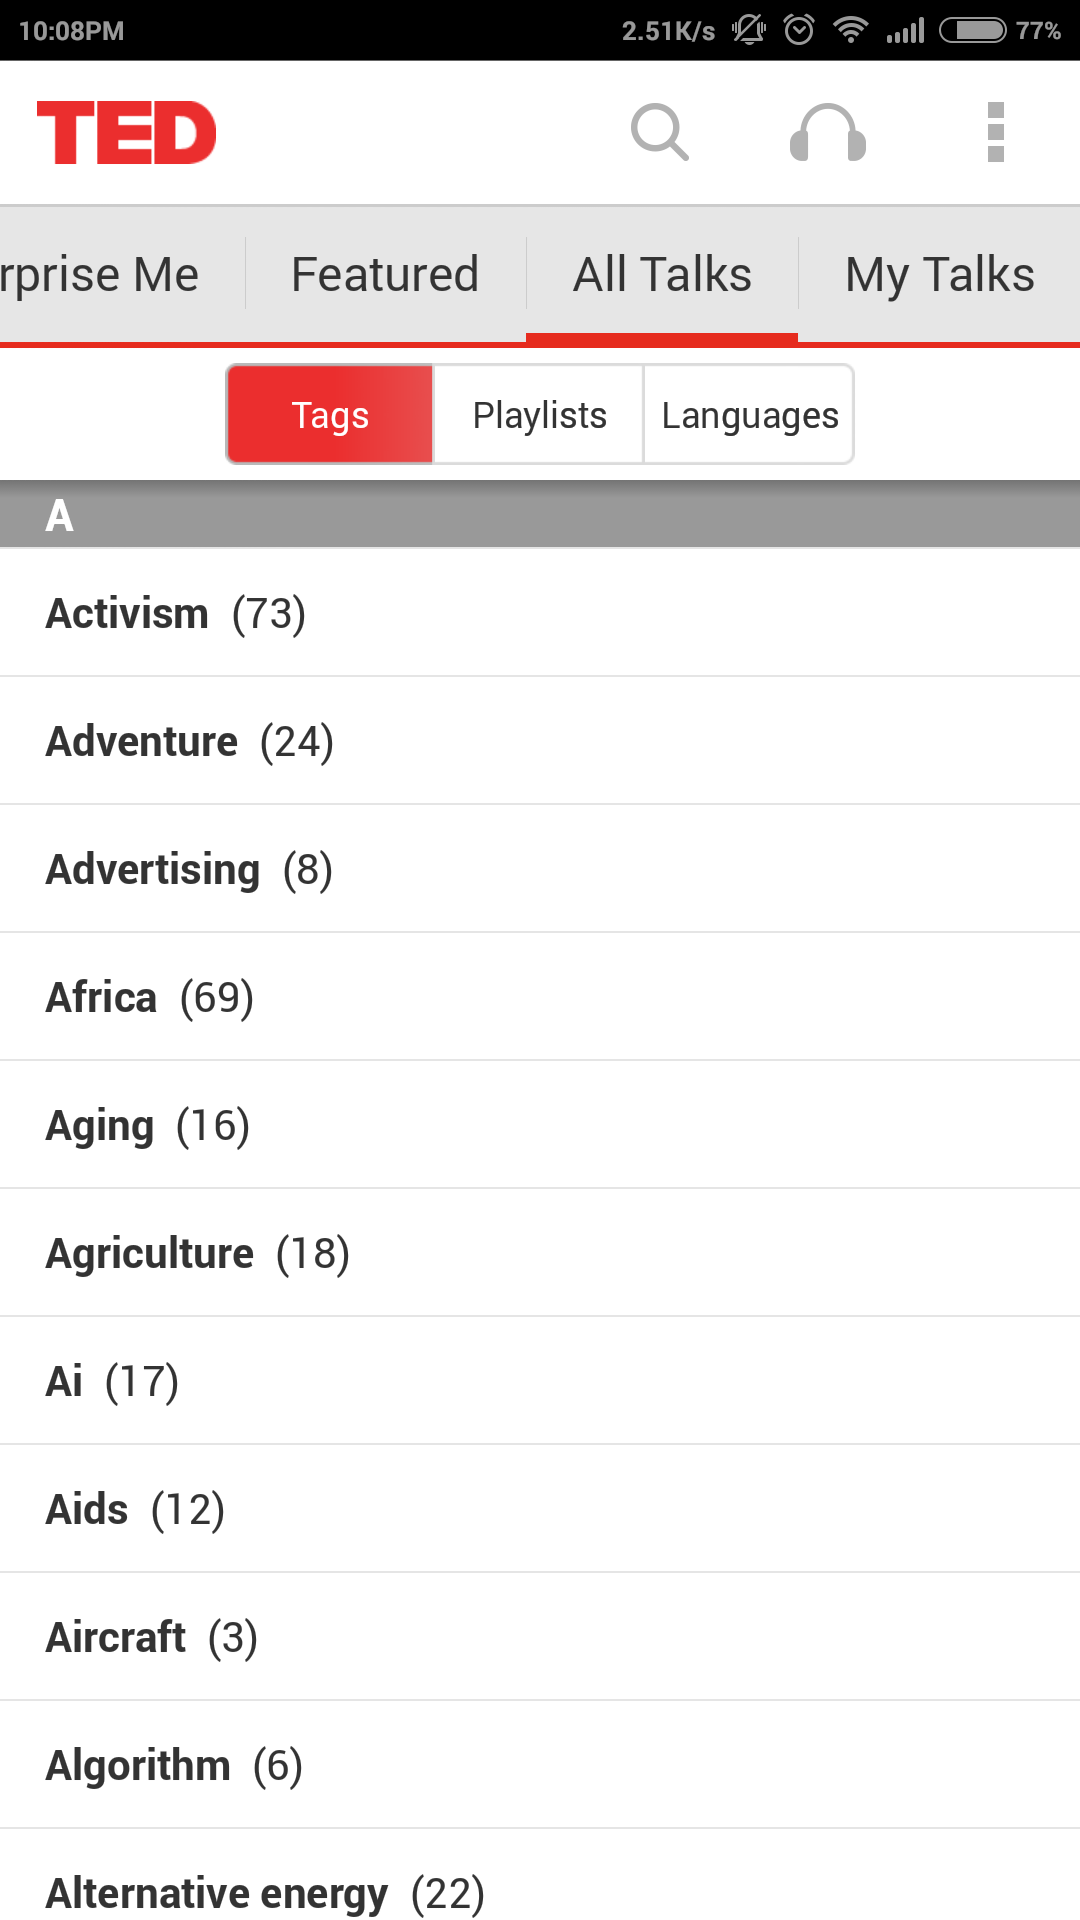Tap the Wi-Fi status icon

pyautogui.click(x=850, y=30)
